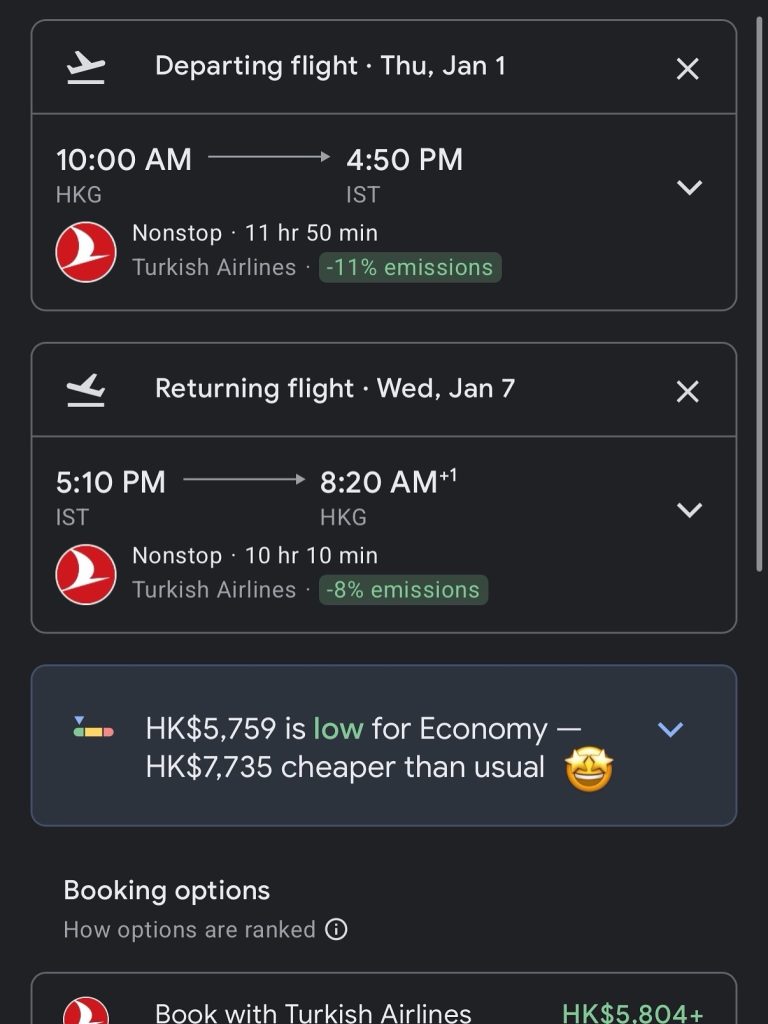
Task: Expand the HK$5,759 price insights panel
Action: pyautogui.click(x=670, y=729)
